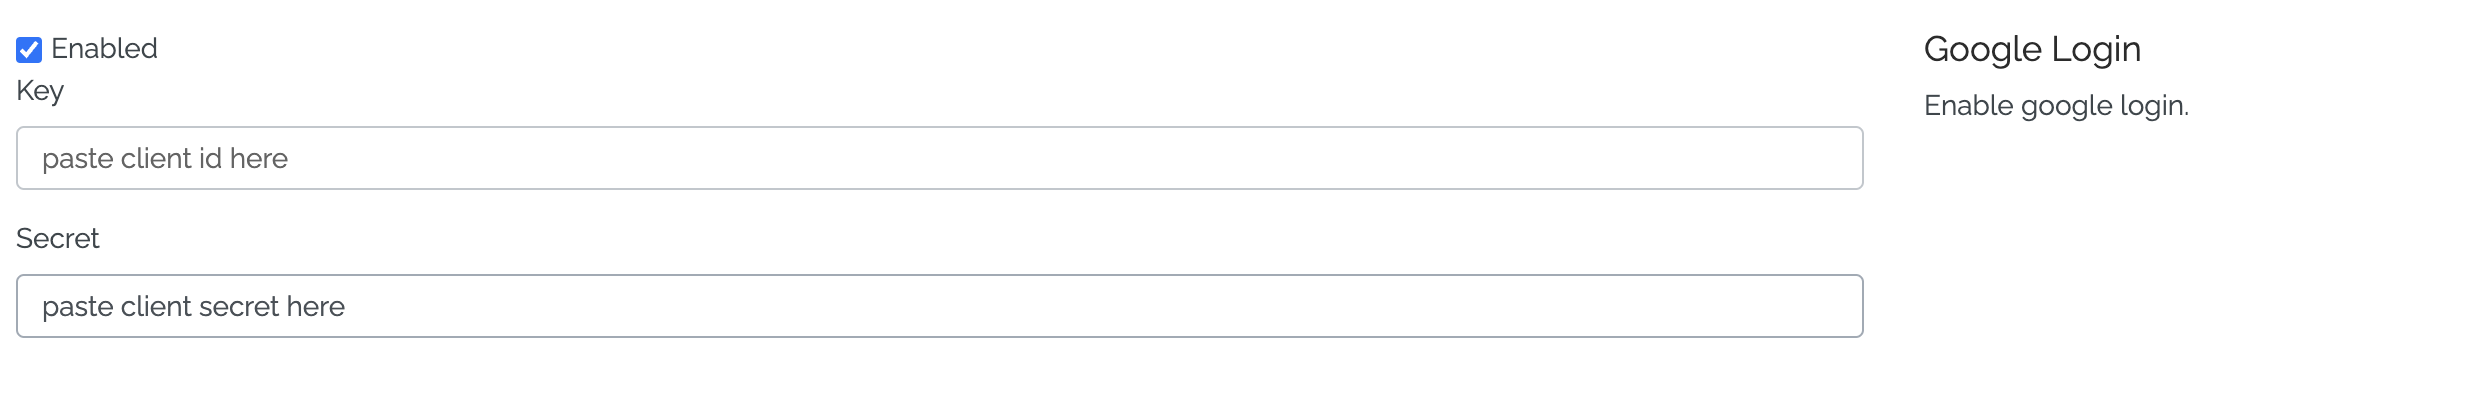Click the Enabled label text
This screenshot has width=2474, height=394.
coord(104,48)
